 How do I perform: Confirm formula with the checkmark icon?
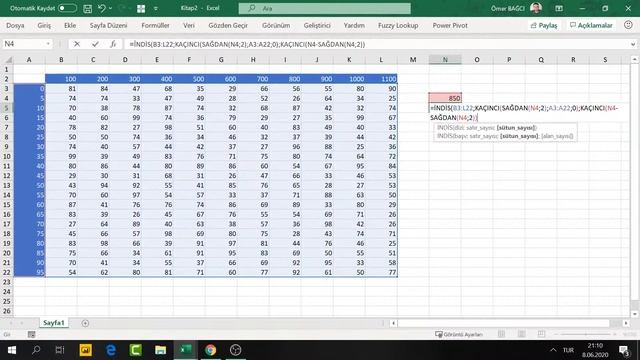tap(95, 44)
